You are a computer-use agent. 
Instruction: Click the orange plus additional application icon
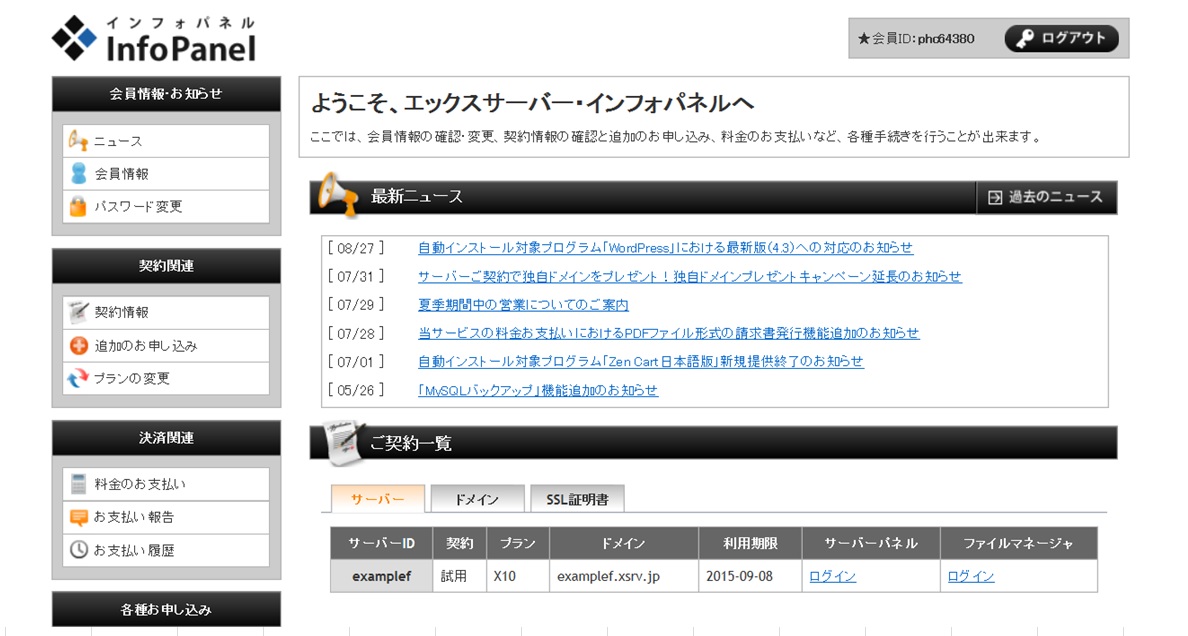tap(78, 346)
